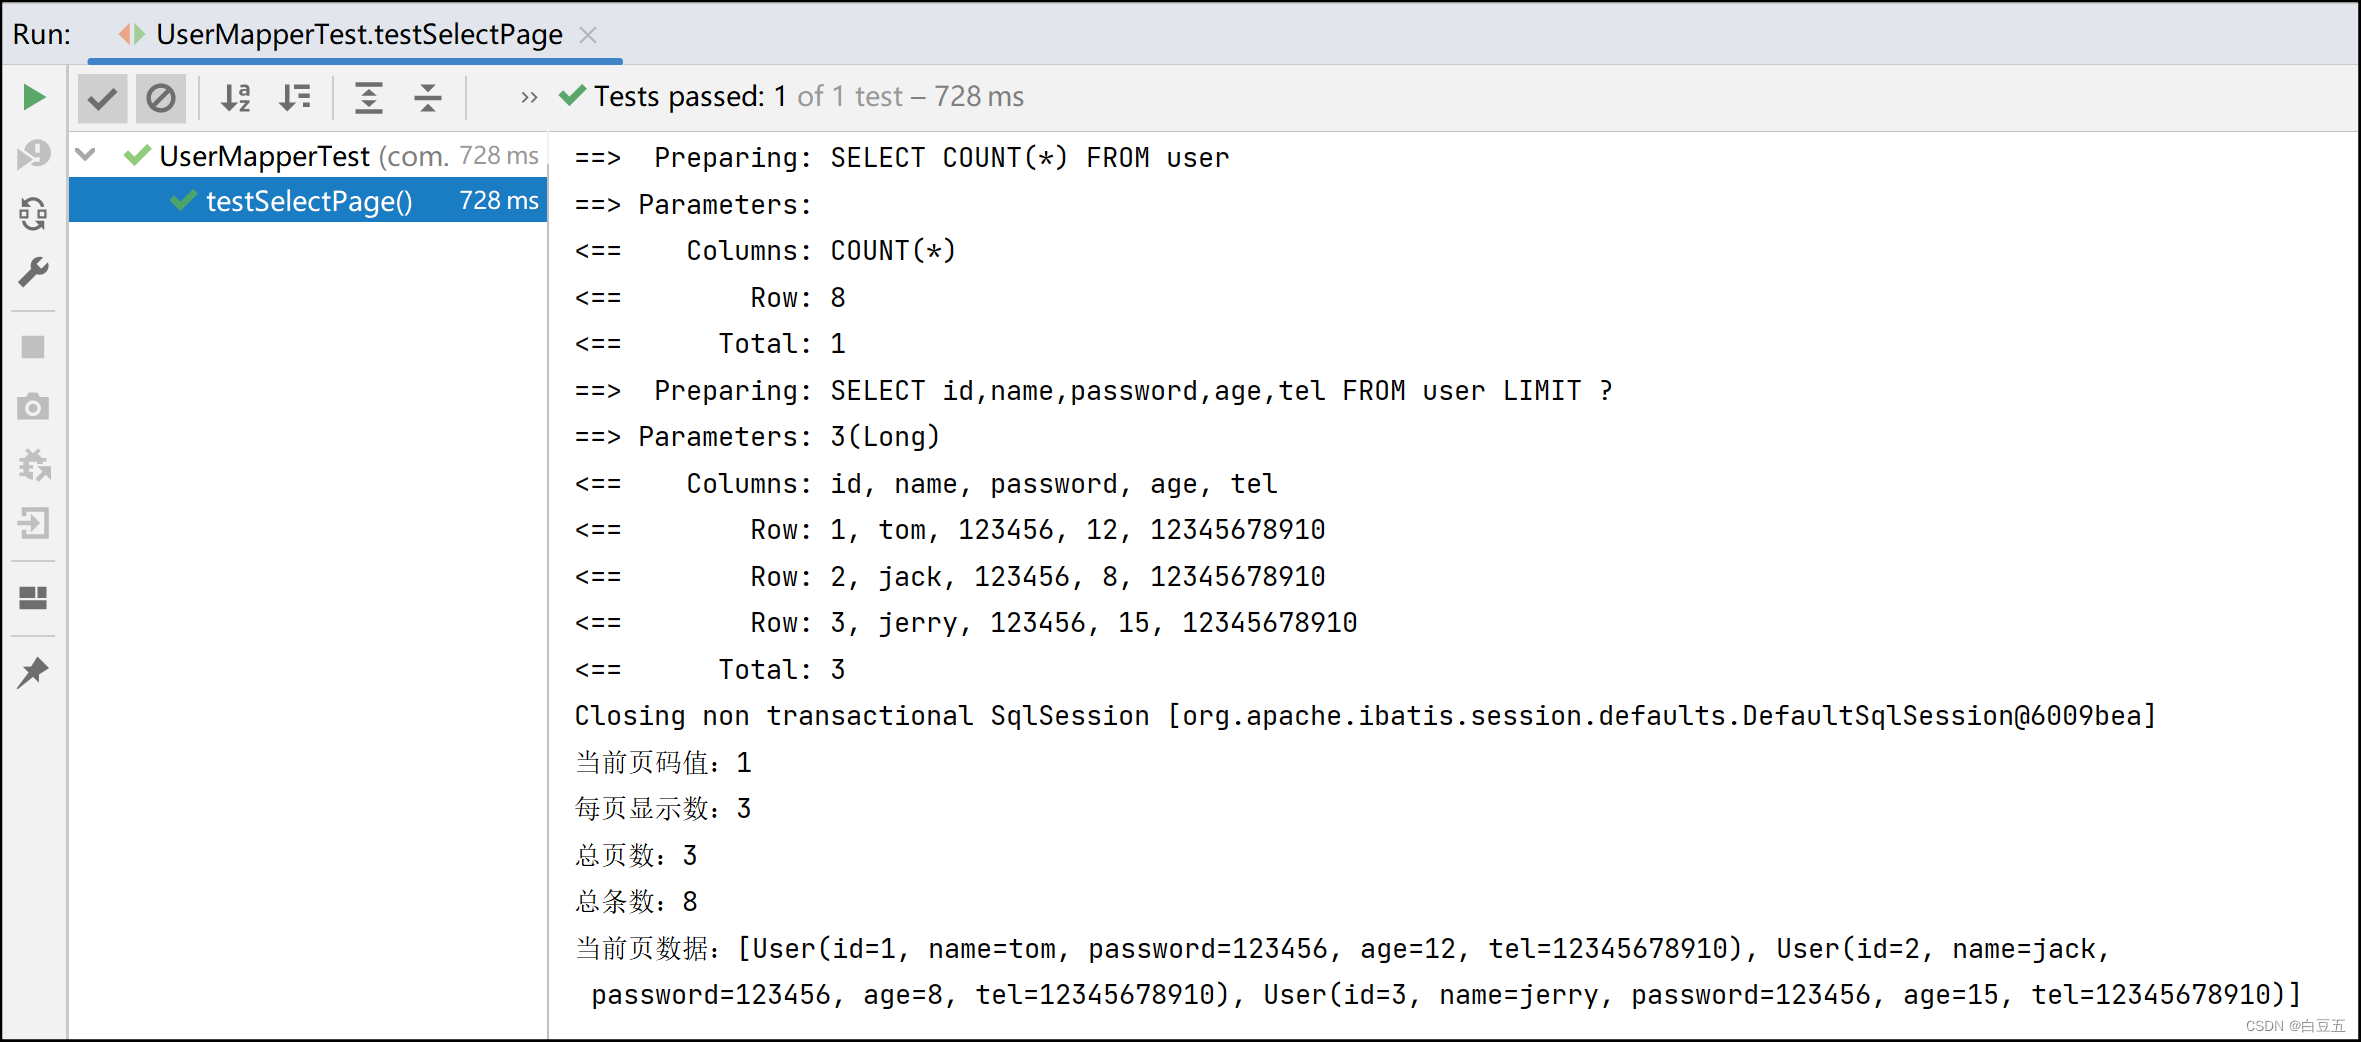Click 'Columns: COUNT(*)' console line

click(x=766, y=251)
